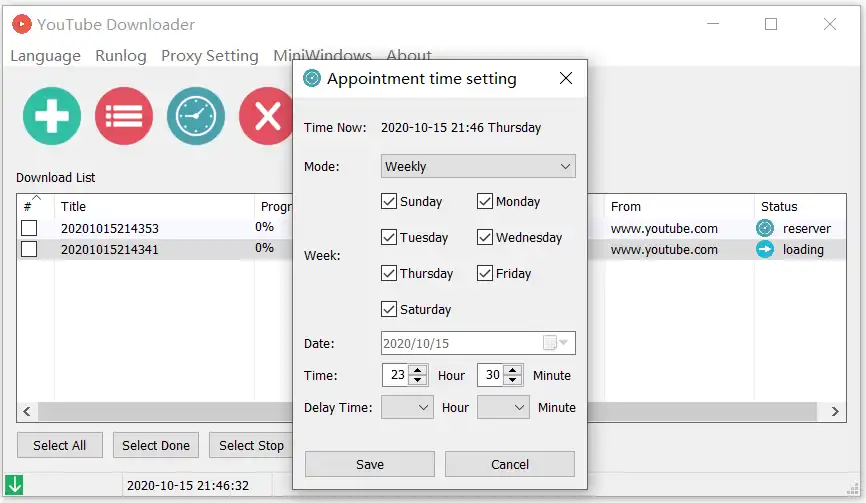Open the red download list icon
Viewport: 866px width, 503px height.
pos(124,116)
